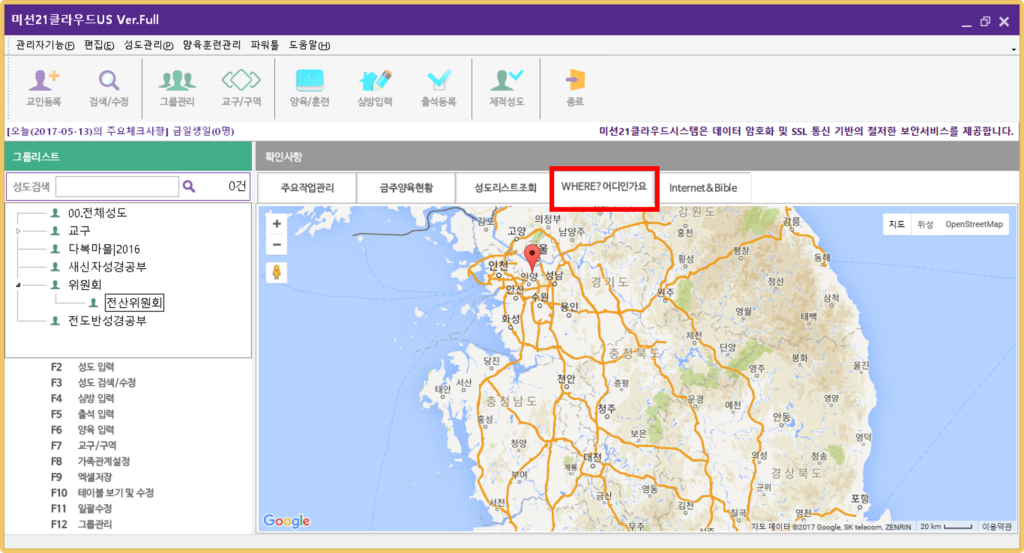Screen dimensions: 1024x553
Task: Select 새신자성경공부 group
Action: (107, 266)
